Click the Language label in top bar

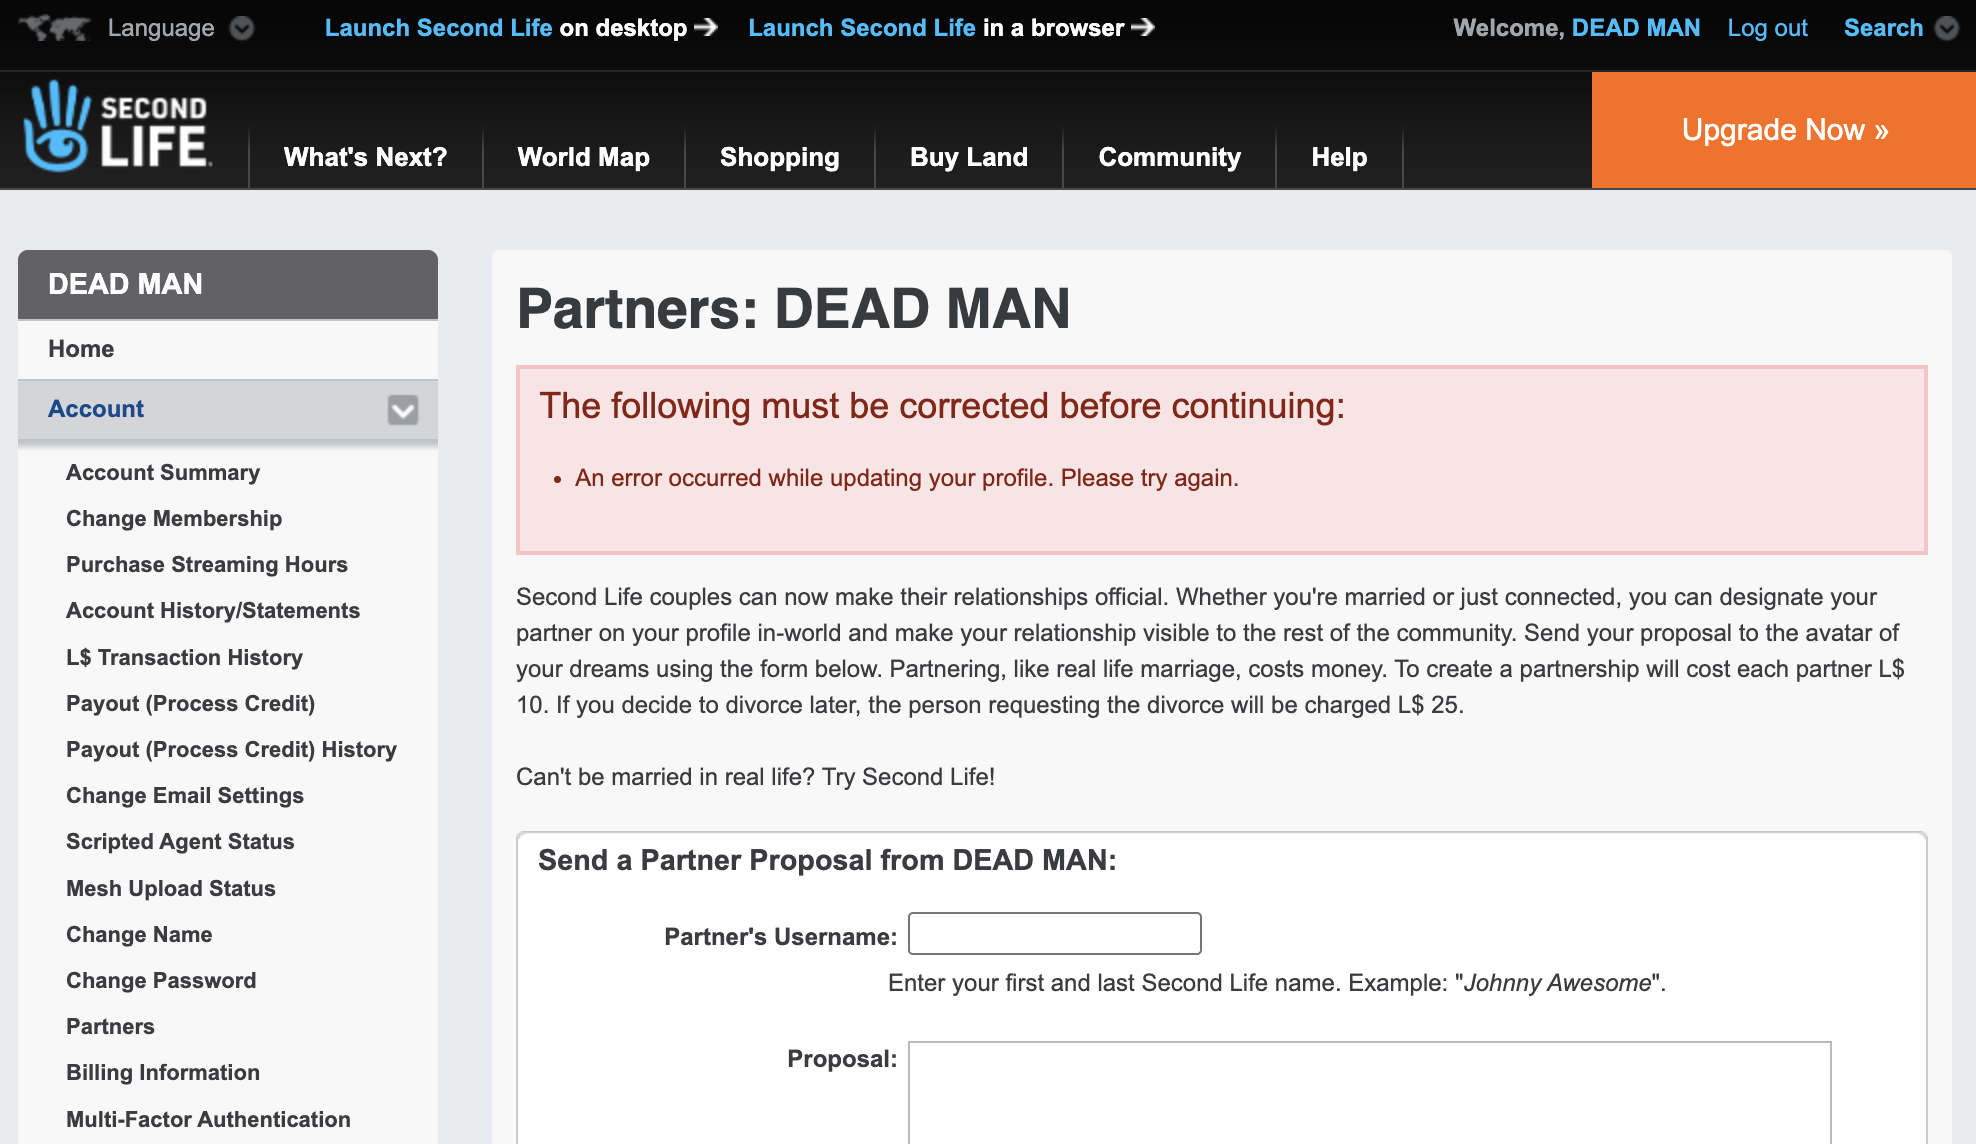[161, 28]
